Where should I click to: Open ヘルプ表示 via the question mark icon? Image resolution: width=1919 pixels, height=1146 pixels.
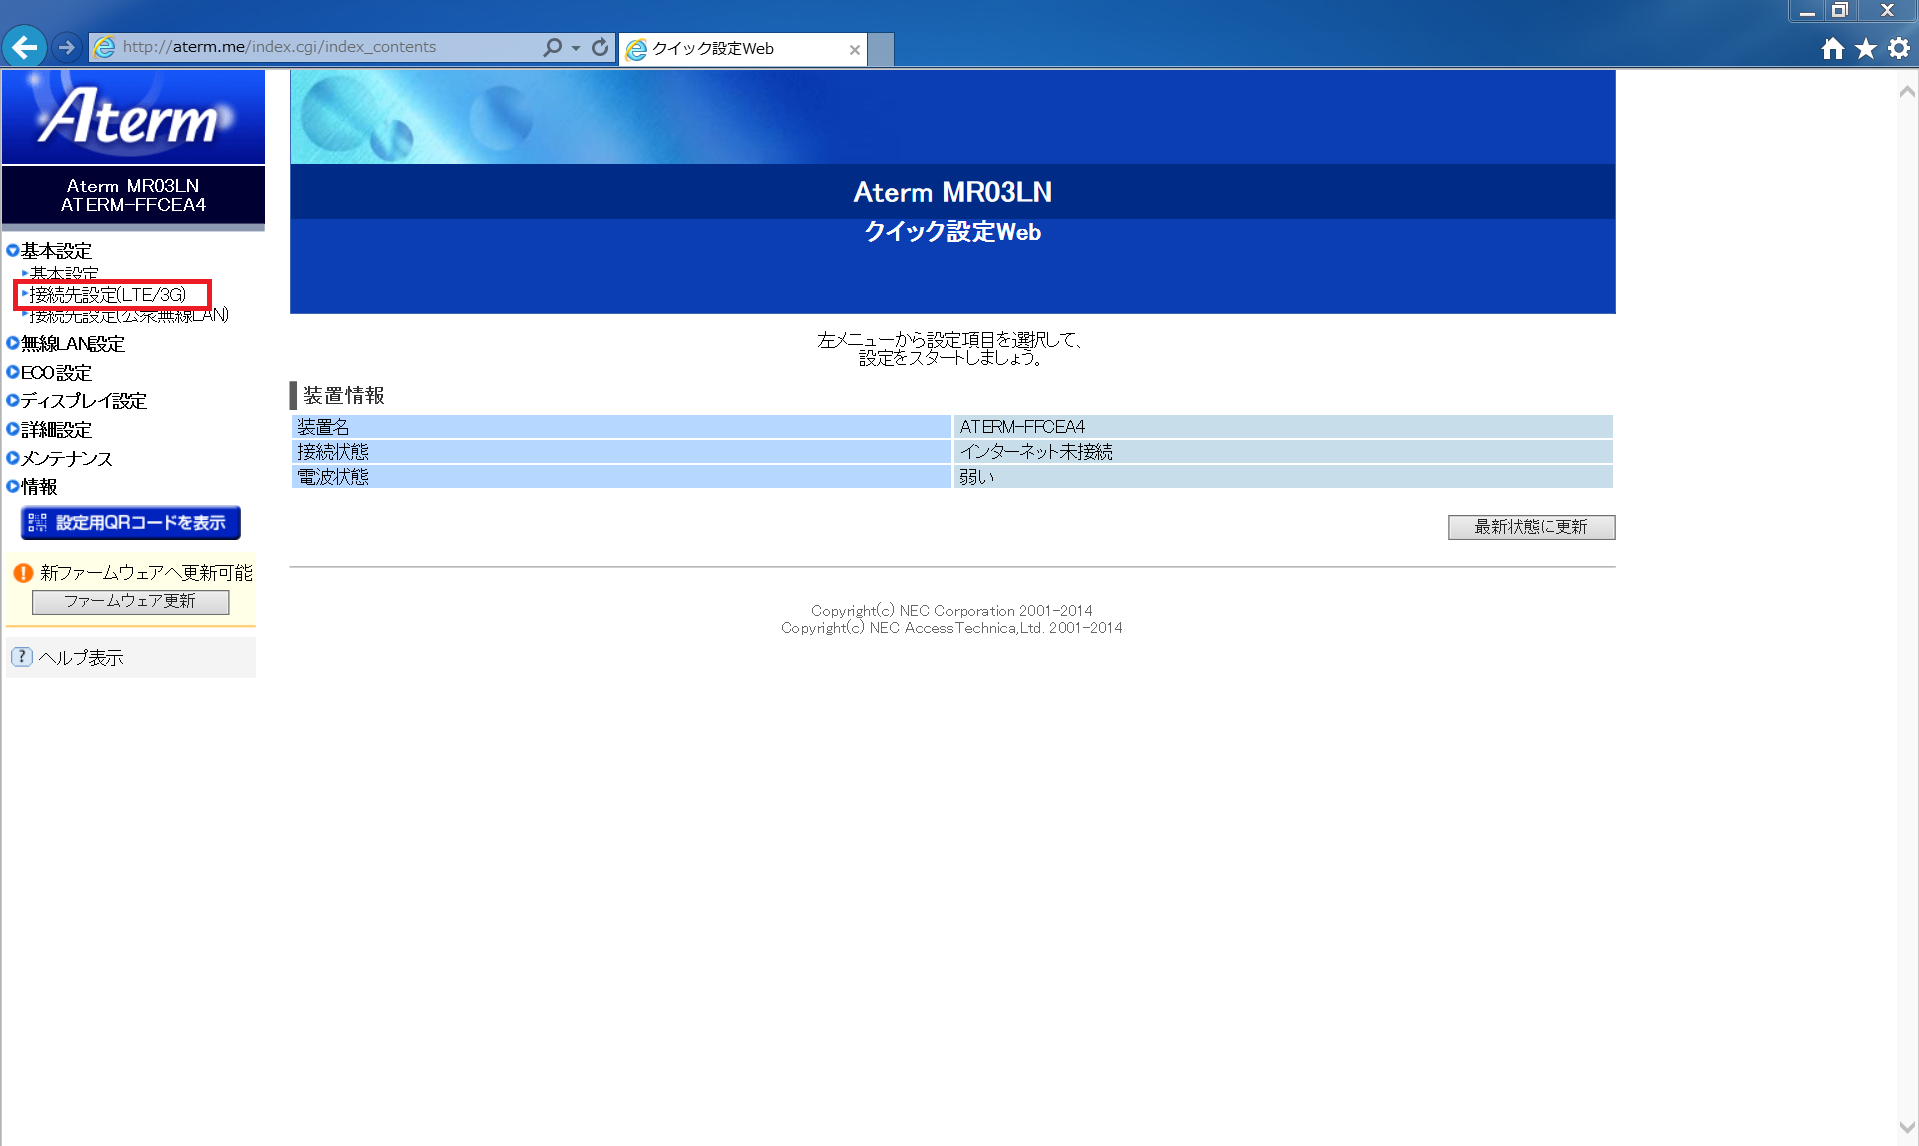click(x=21, y=656)
